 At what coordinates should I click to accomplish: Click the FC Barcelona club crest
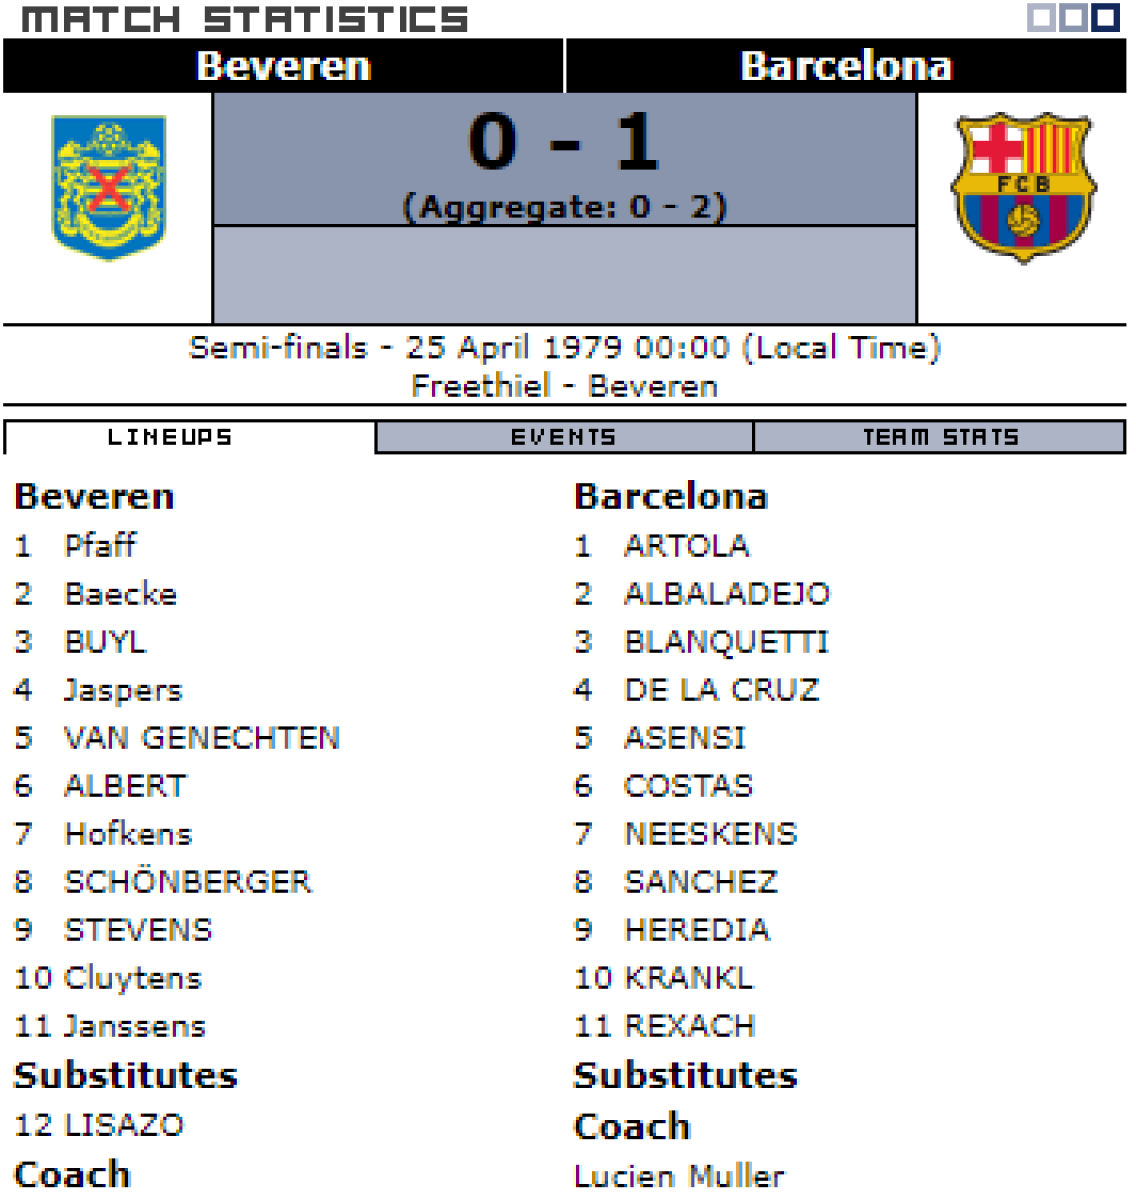[1022, 187]
